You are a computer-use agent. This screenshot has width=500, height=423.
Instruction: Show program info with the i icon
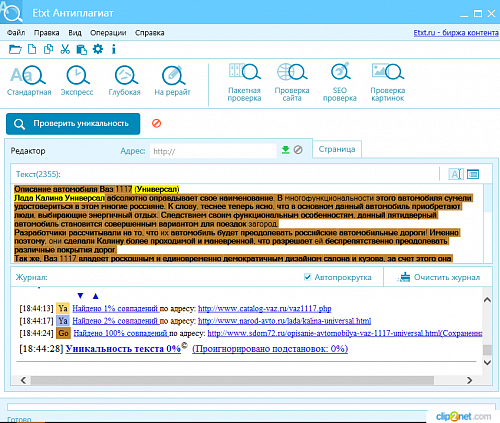pyautogui.click(x=114, y=49)
